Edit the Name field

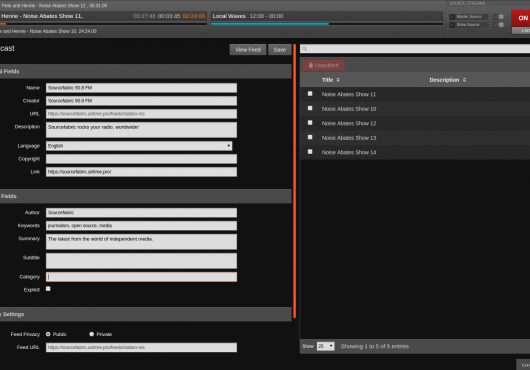tap(141, 88)
